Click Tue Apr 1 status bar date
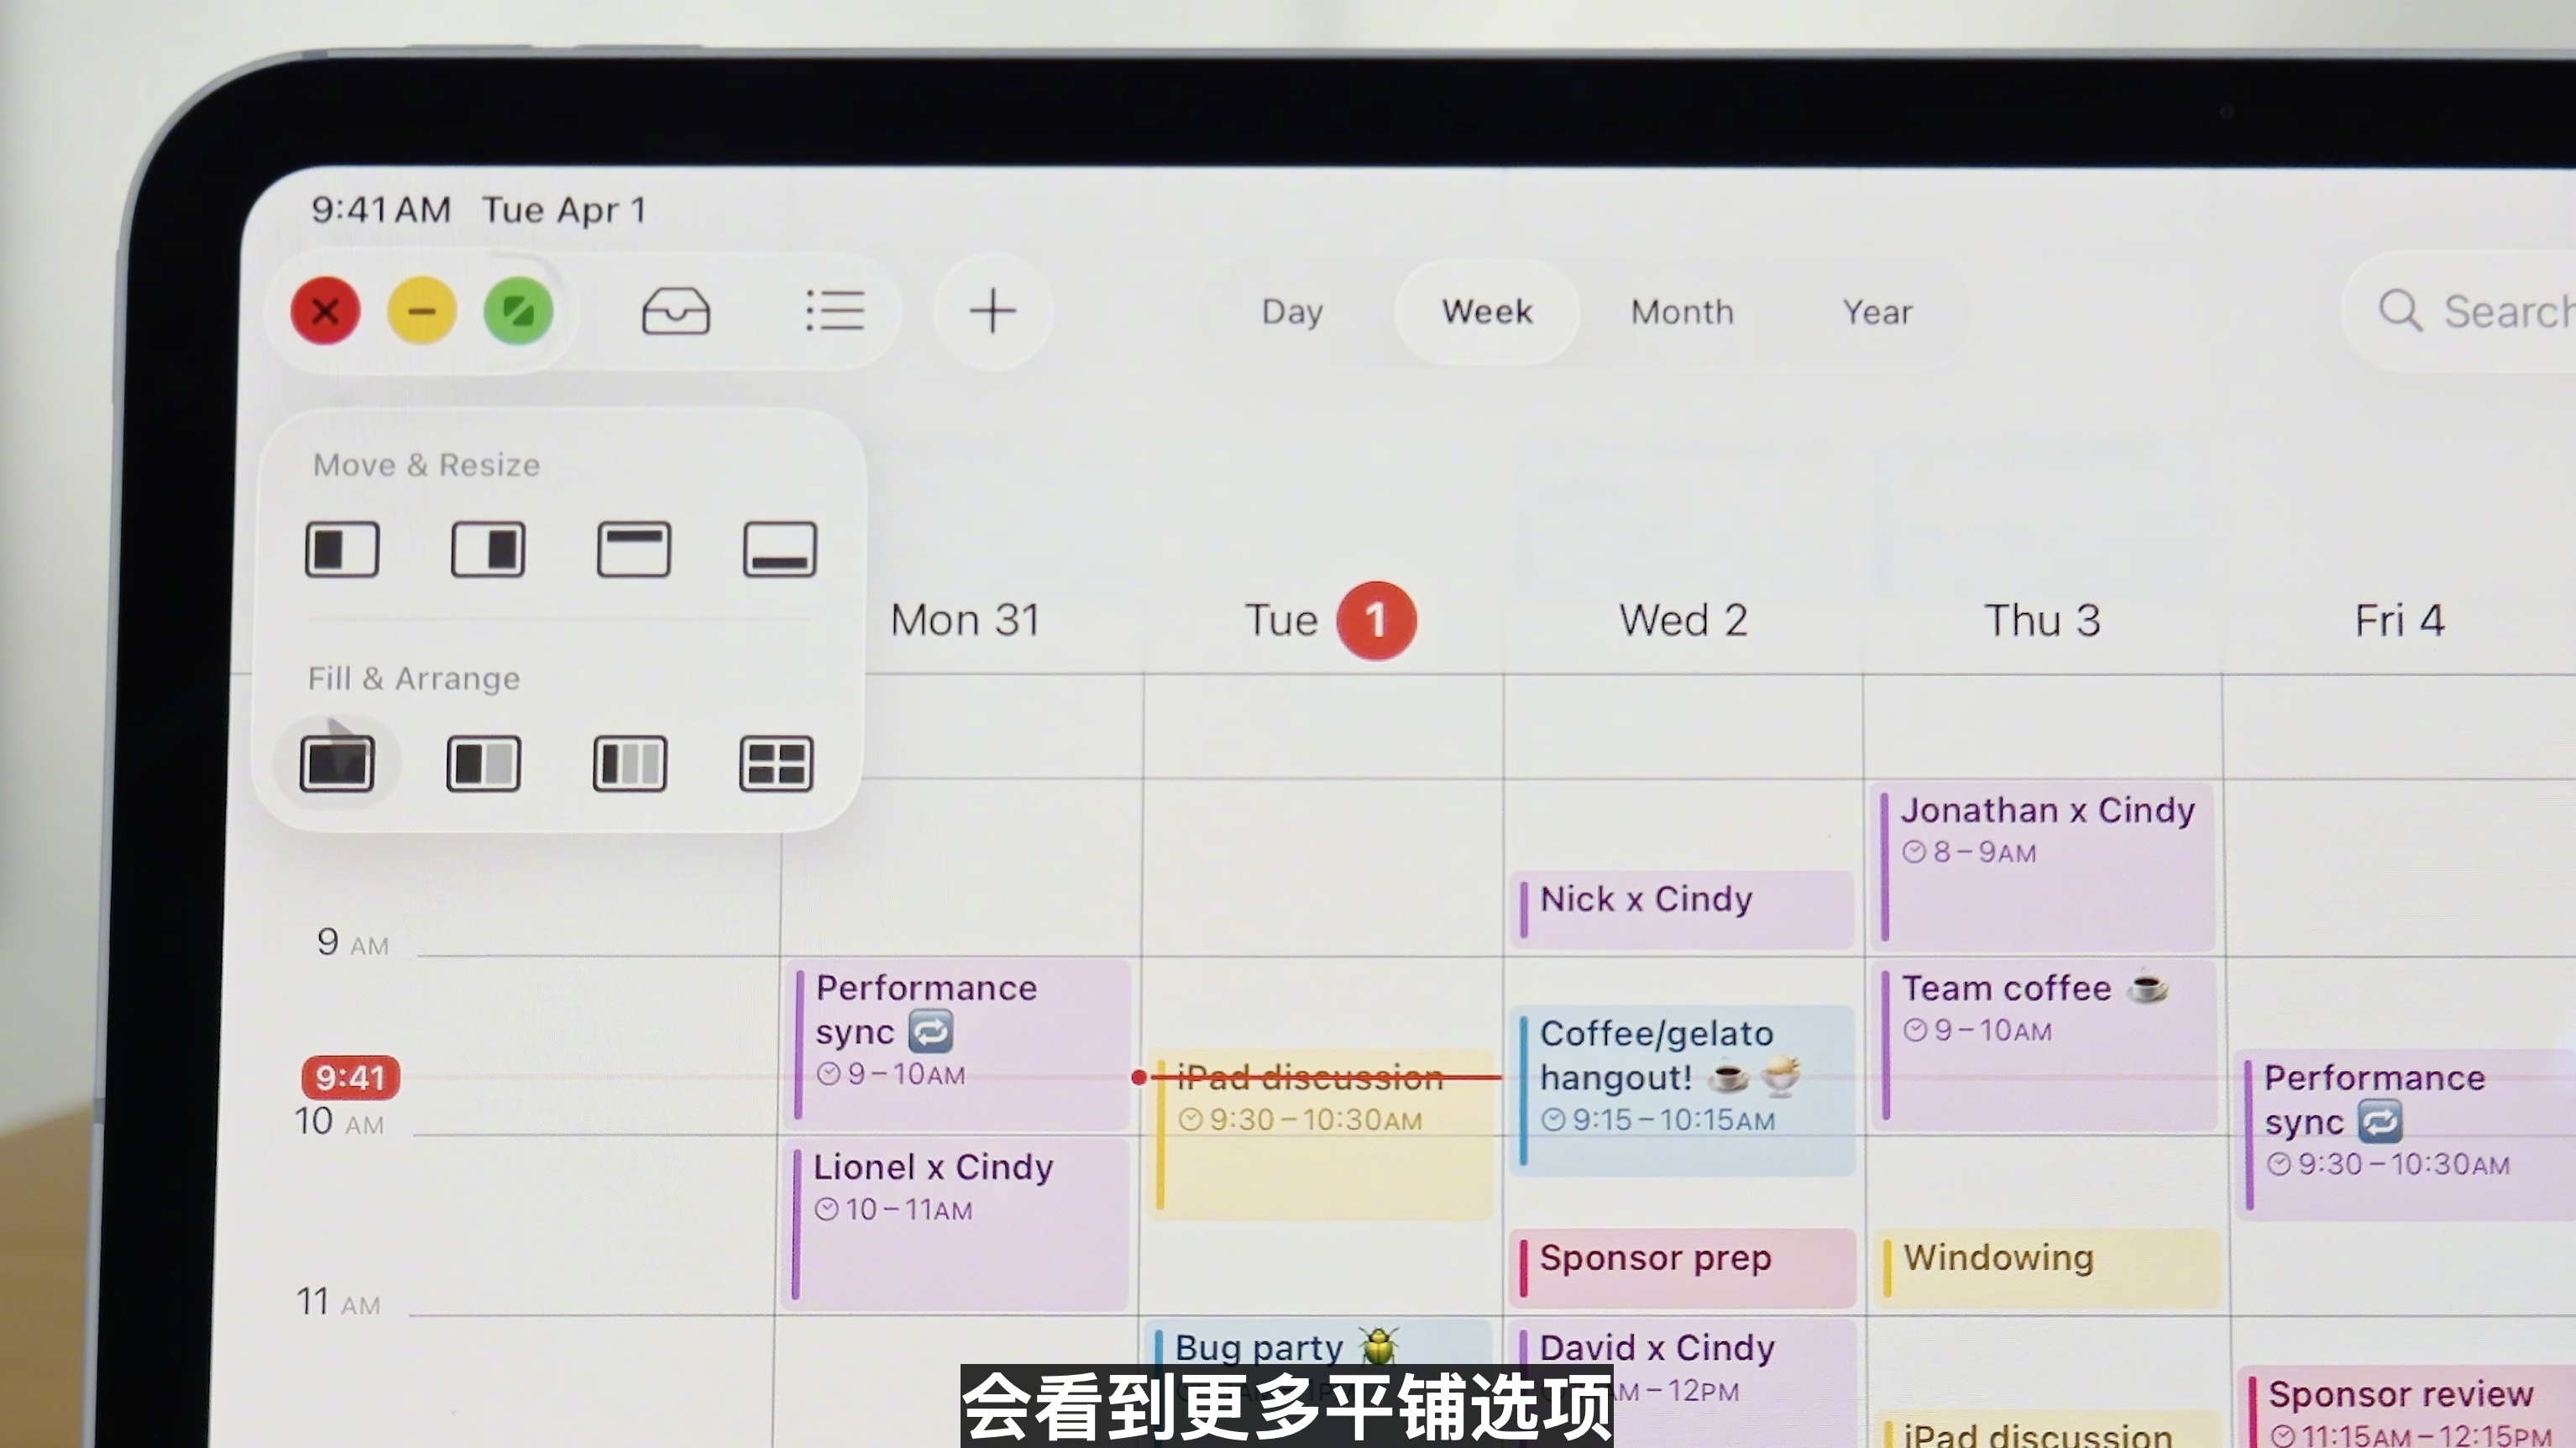This screenshot has height=1448, width=2576. tap(564, 210)
